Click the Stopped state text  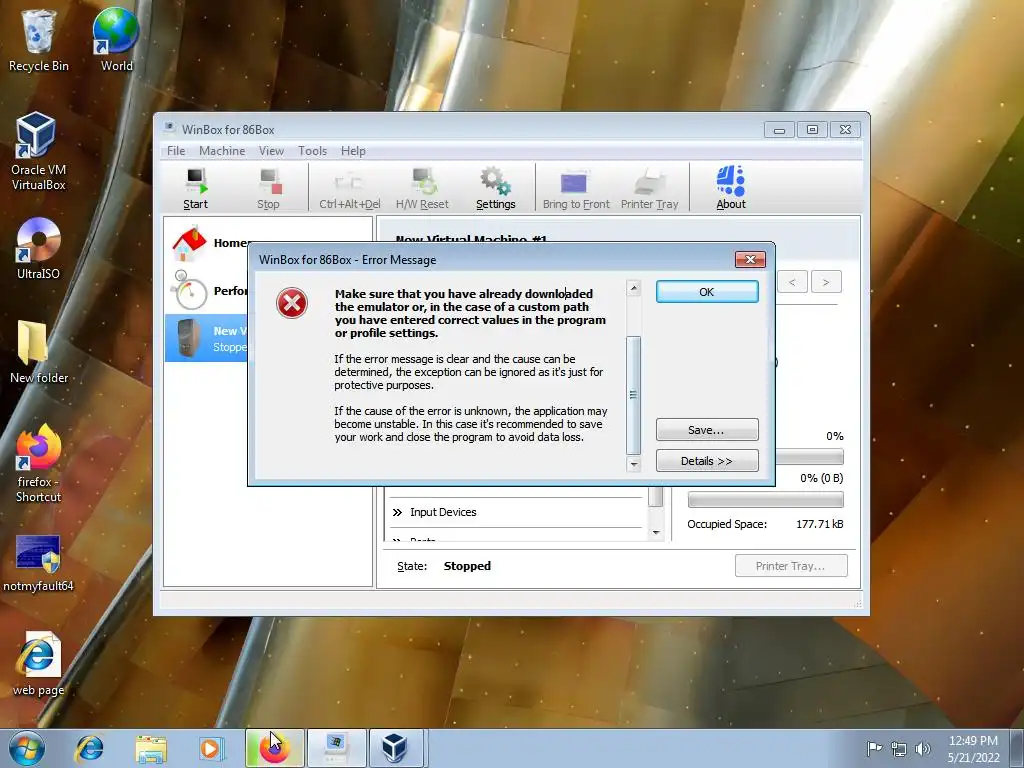click(467, 566)
